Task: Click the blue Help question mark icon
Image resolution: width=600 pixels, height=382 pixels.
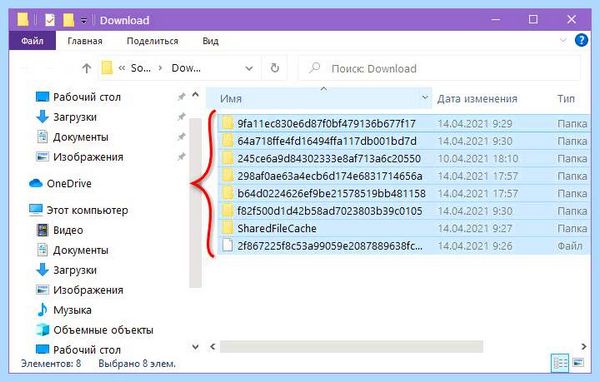Action: (581, 40)
